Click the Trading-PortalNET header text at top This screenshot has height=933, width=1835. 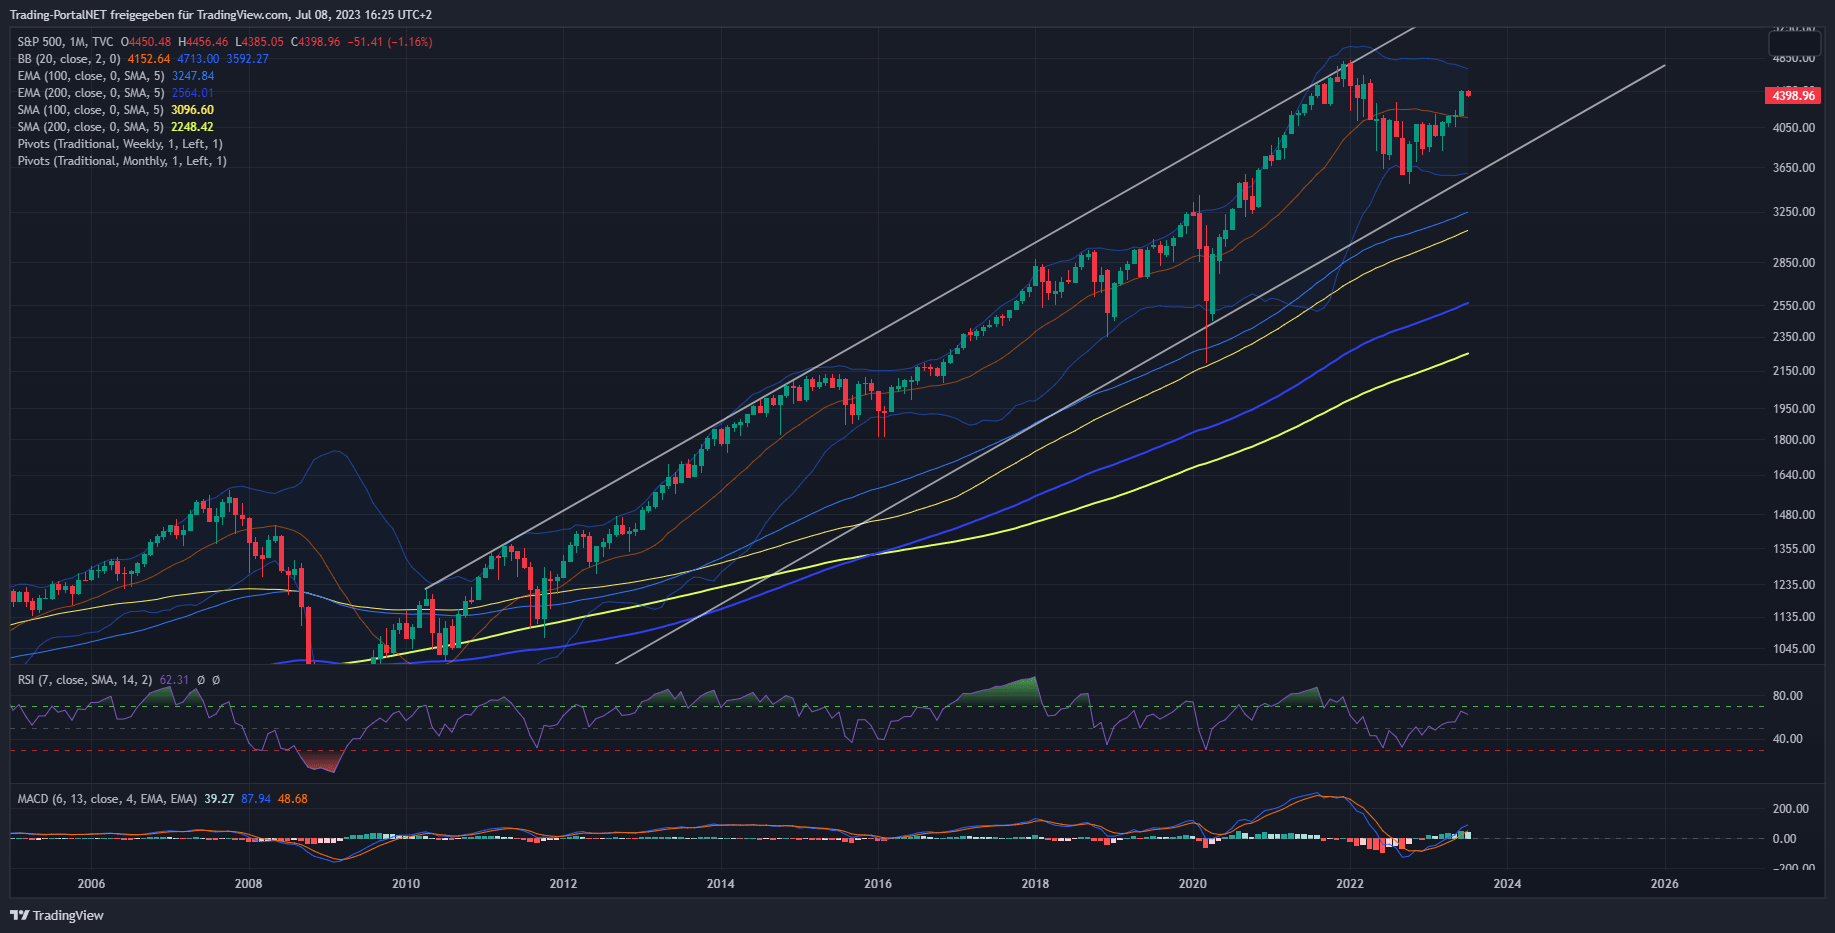click(221, 15)
